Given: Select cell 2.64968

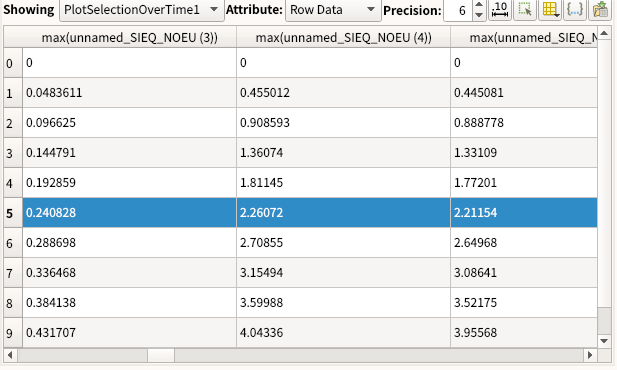Looking at the screenshot, I should click(x=524, y=243).
